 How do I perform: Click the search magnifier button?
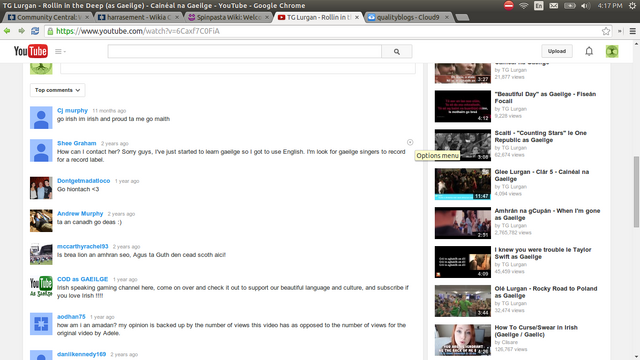click(x=397, y=51)
